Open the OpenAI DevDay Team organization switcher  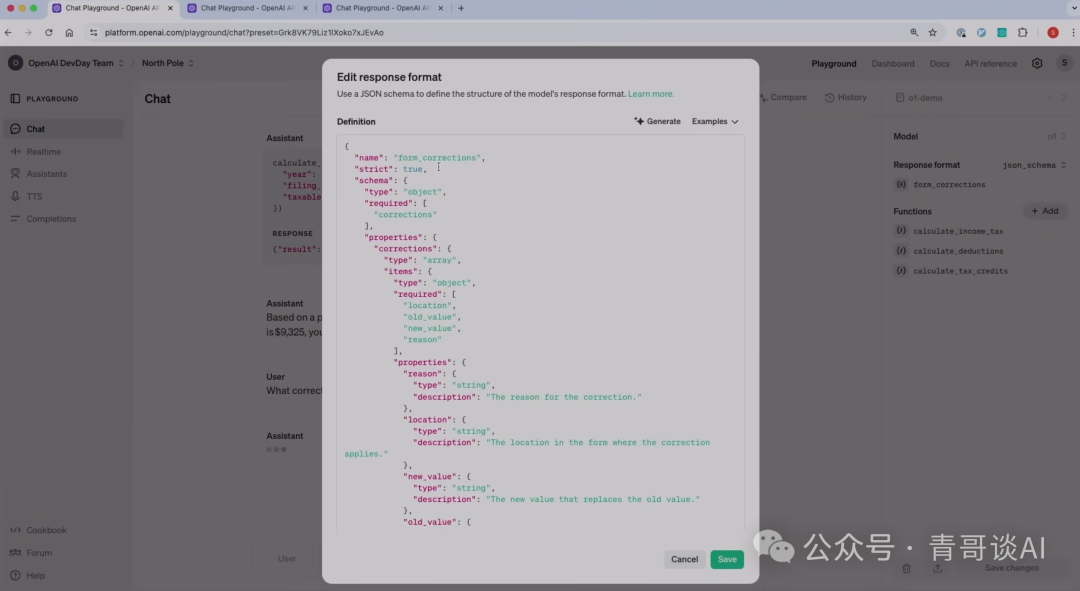tap(68, 63)
